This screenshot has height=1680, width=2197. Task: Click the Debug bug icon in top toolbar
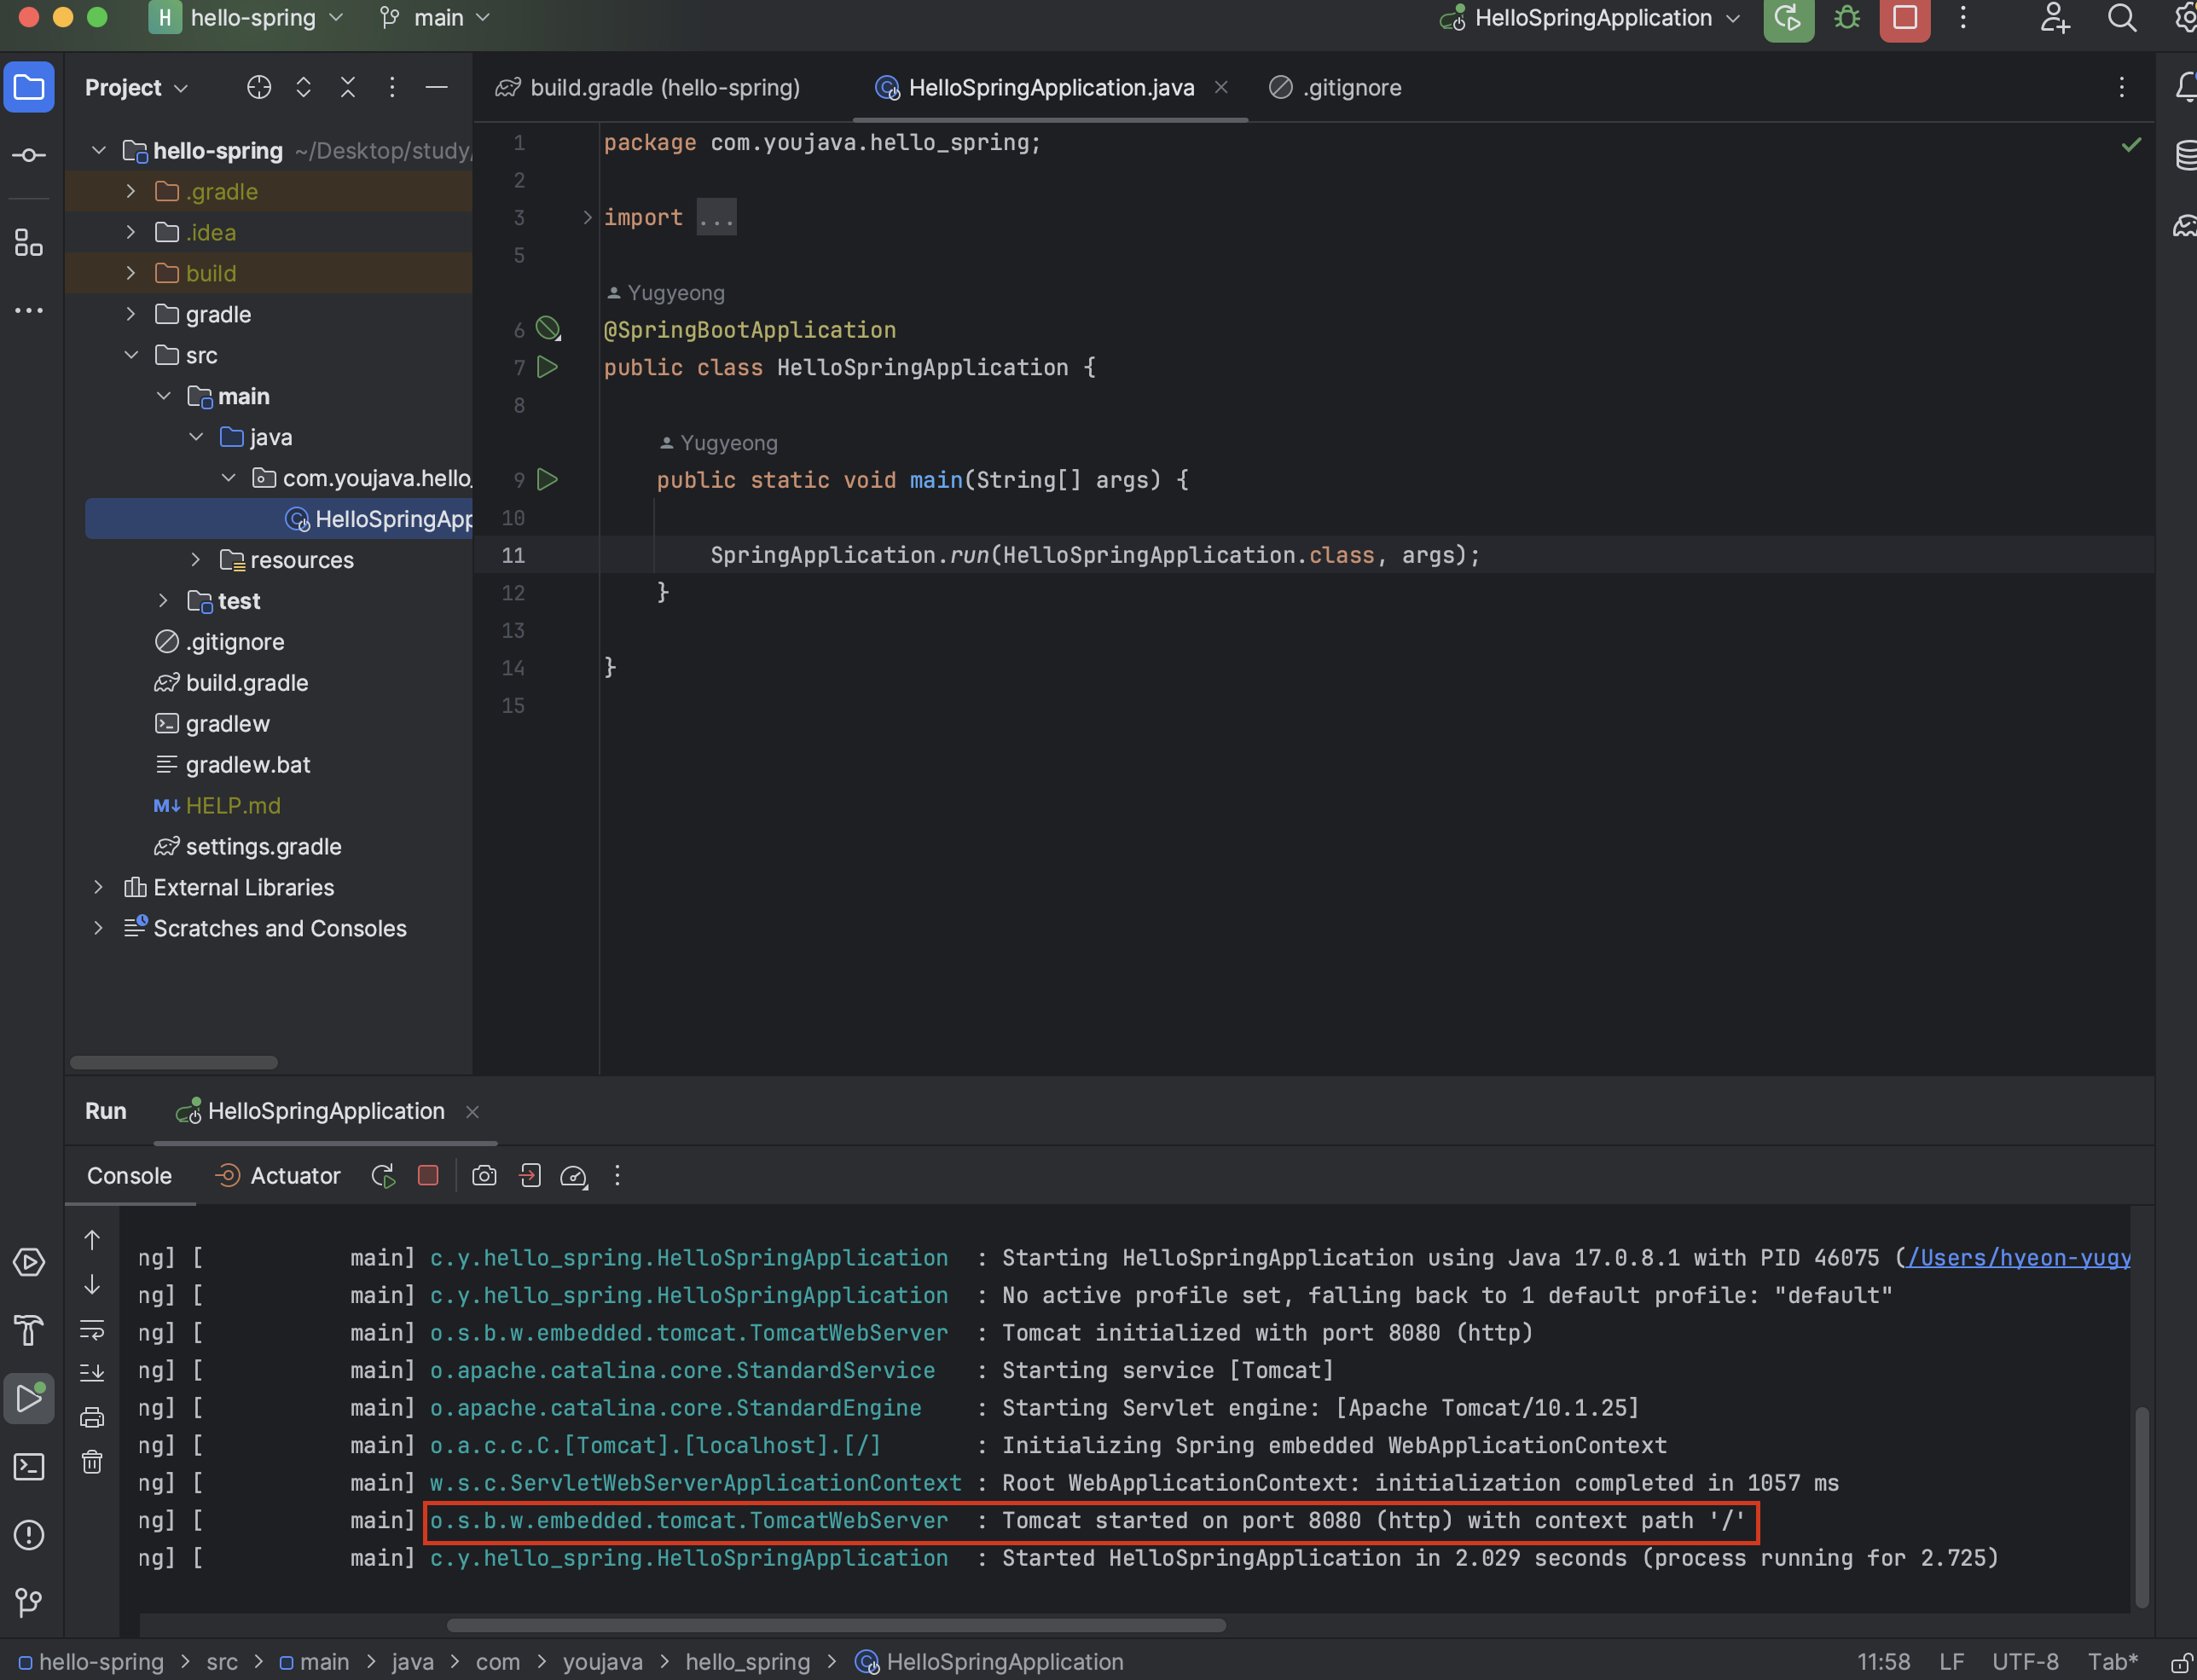[1846, 18]
